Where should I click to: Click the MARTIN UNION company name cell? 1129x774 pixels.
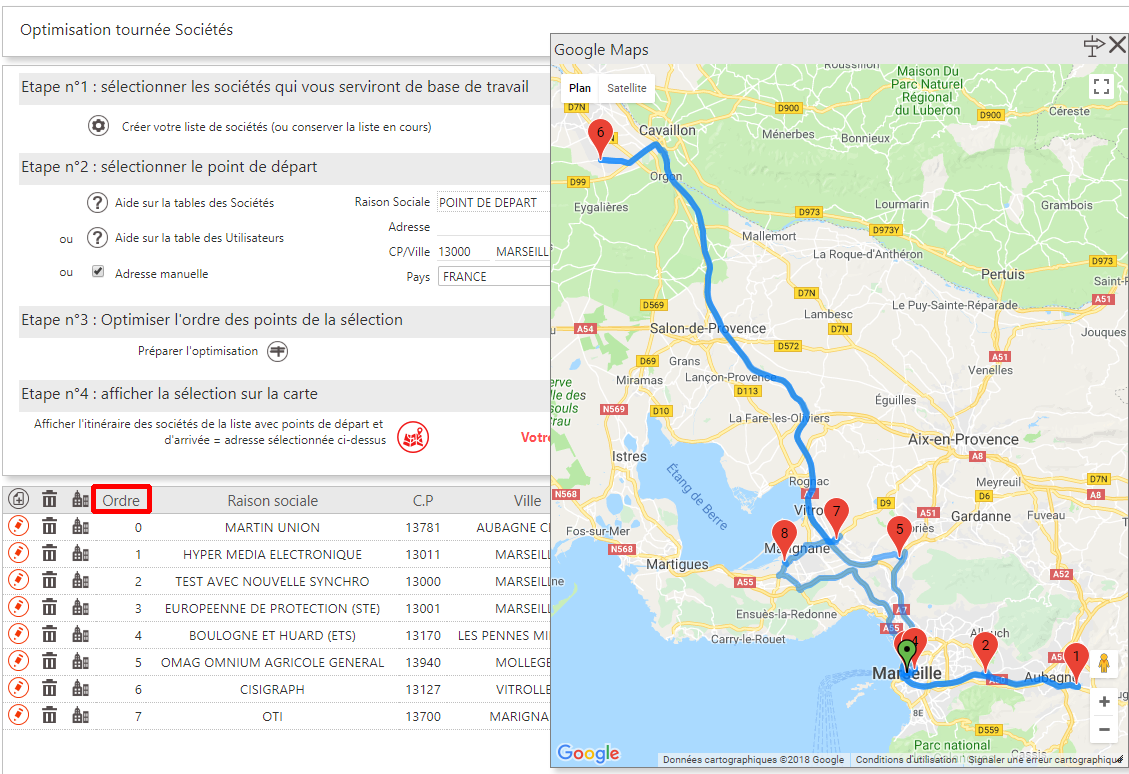pos(272,527)
